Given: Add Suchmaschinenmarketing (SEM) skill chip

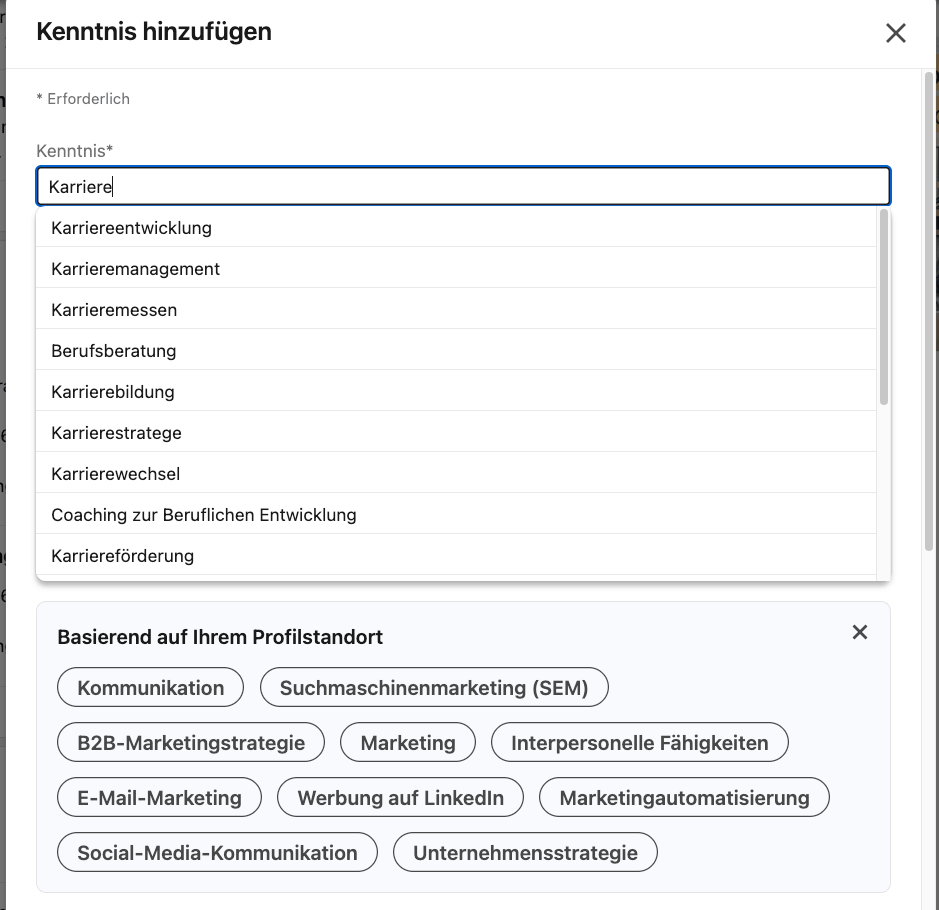Looking at the screenshot, I should coord(434,688).
